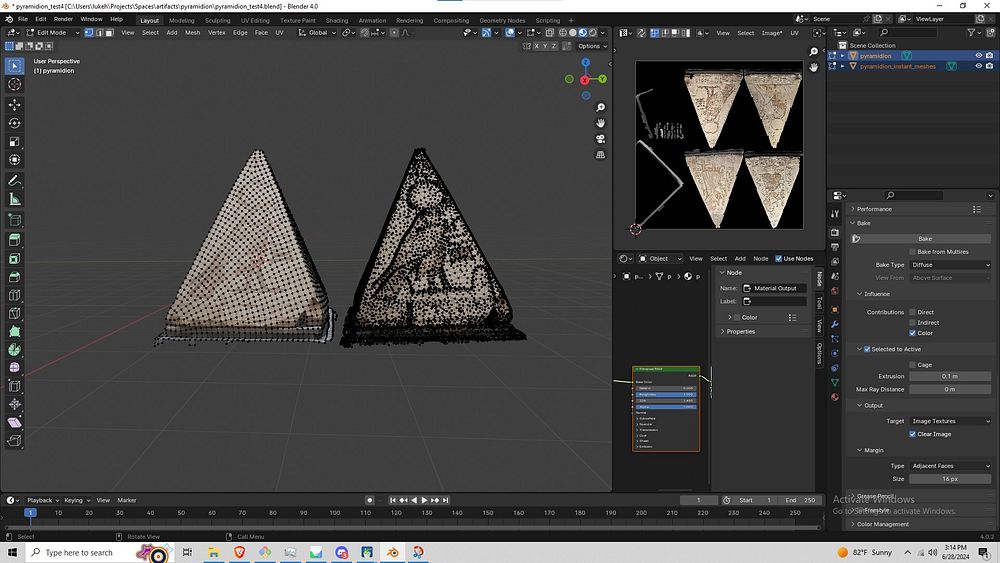Viewport: 1000px width, 563px height.
Task: Expand the Color Management panel
Action: point(883,524)
